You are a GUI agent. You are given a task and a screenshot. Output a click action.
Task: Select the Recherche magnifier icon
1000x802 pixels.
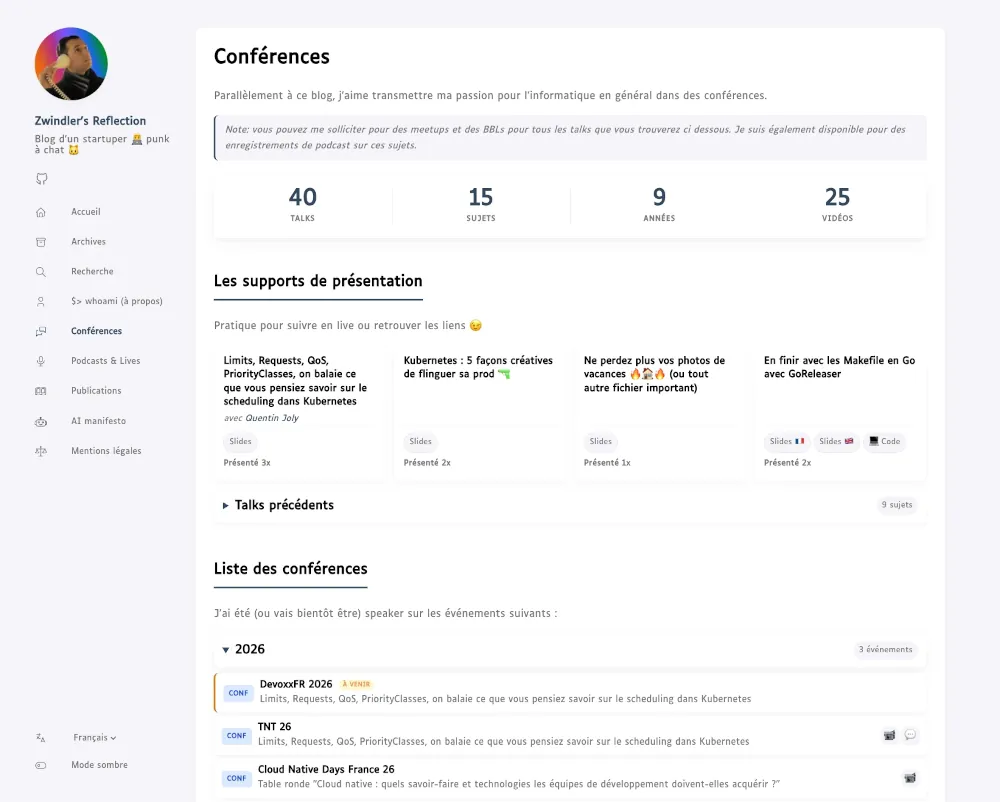click(x=41, y=271)
